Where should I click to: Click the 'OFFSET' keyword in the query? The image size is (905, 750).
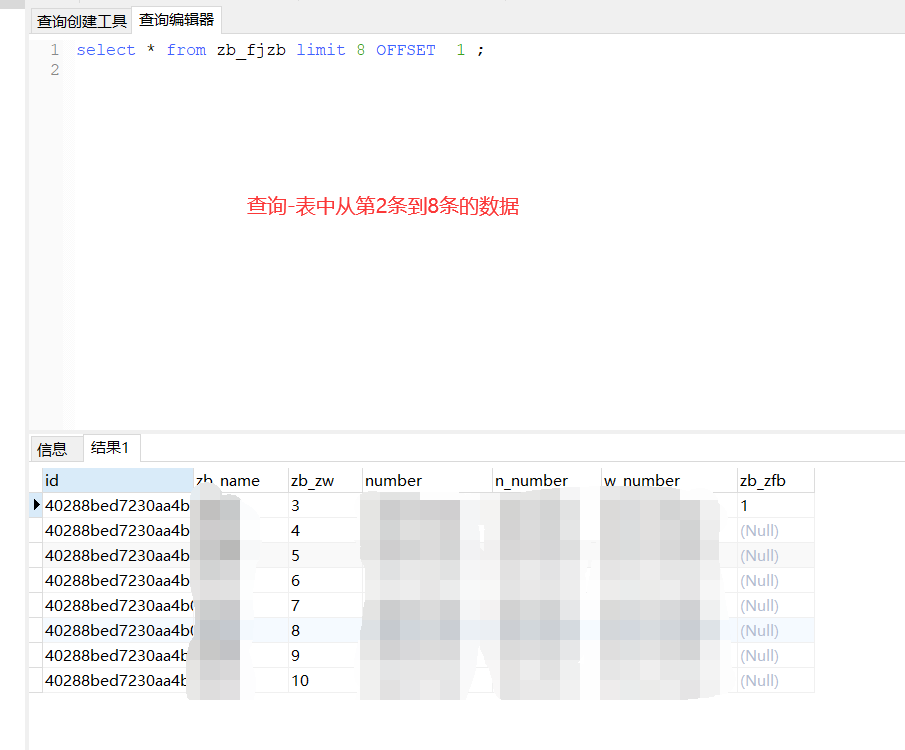[406, 50]
